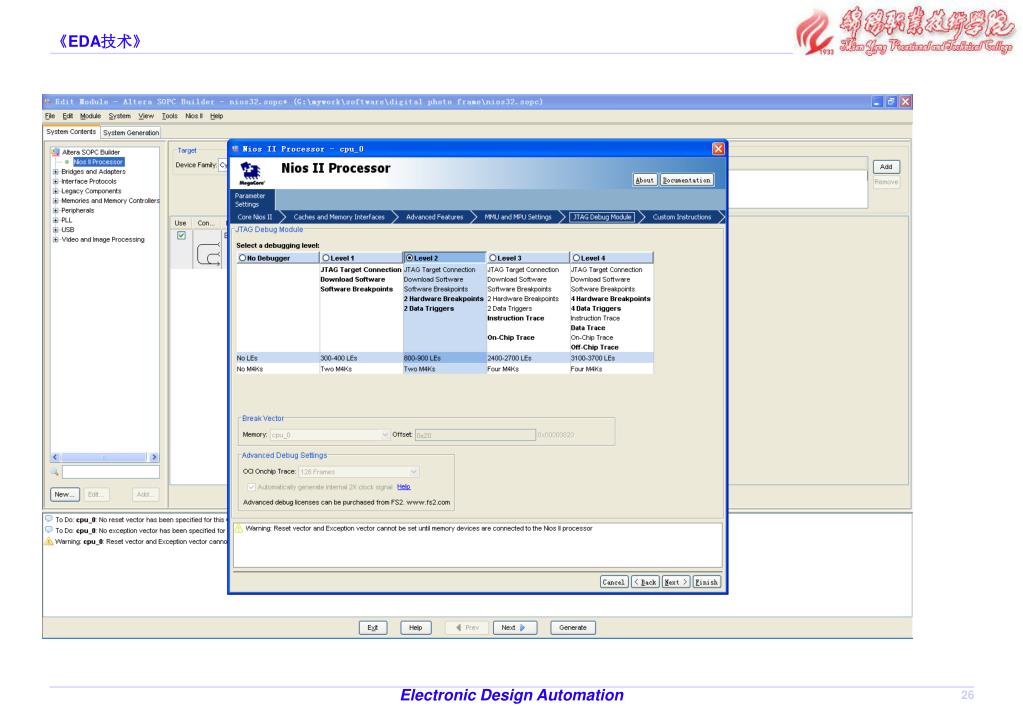Select Level 1 debugging level
The image size is (1023, 708).
(326, 258)
